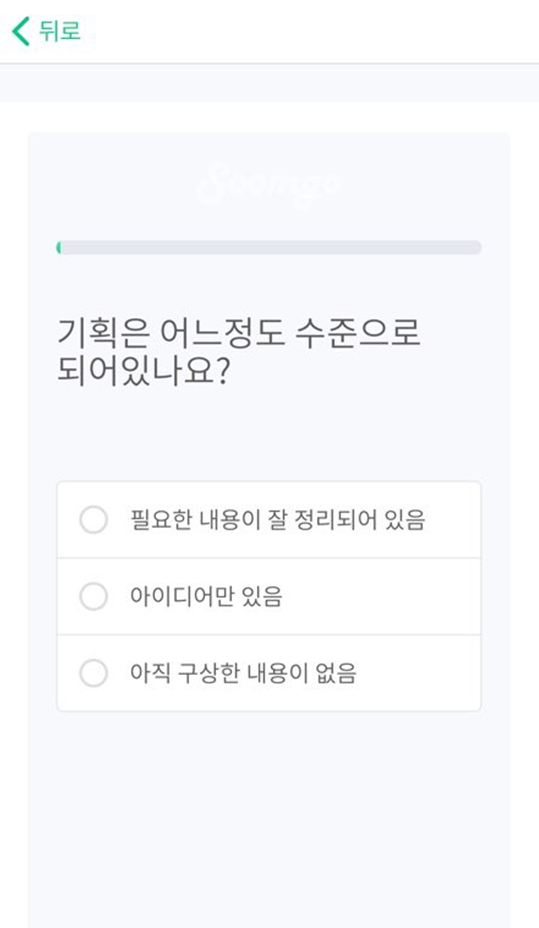Click blank right side of 아직 구상한 내용이 없음 row
The height and width of the screenshot is (928, 539).
(418, 673)
